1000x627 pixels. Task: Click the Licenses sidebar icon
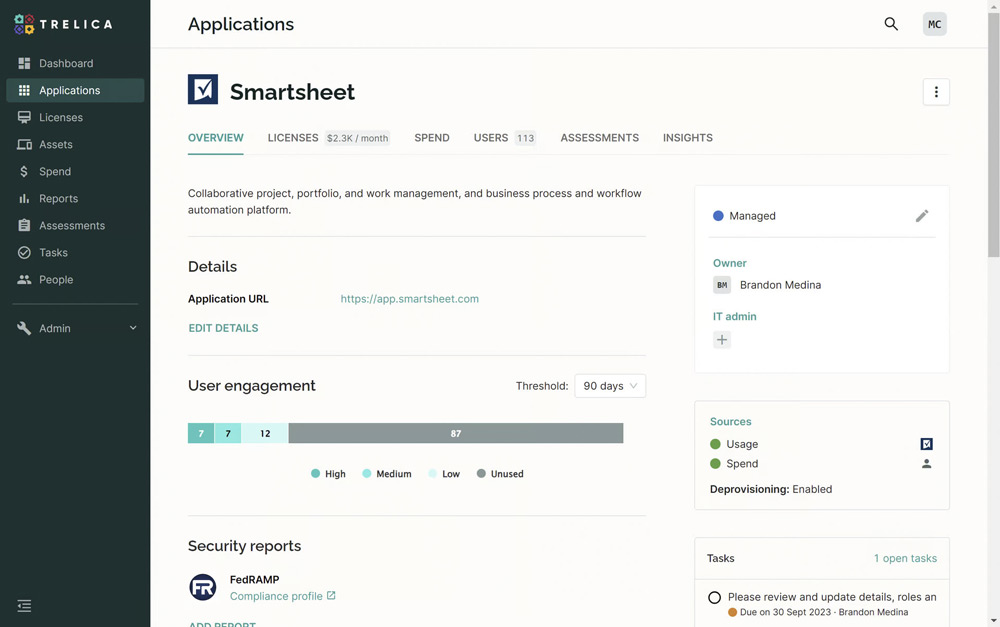[24, 117]
